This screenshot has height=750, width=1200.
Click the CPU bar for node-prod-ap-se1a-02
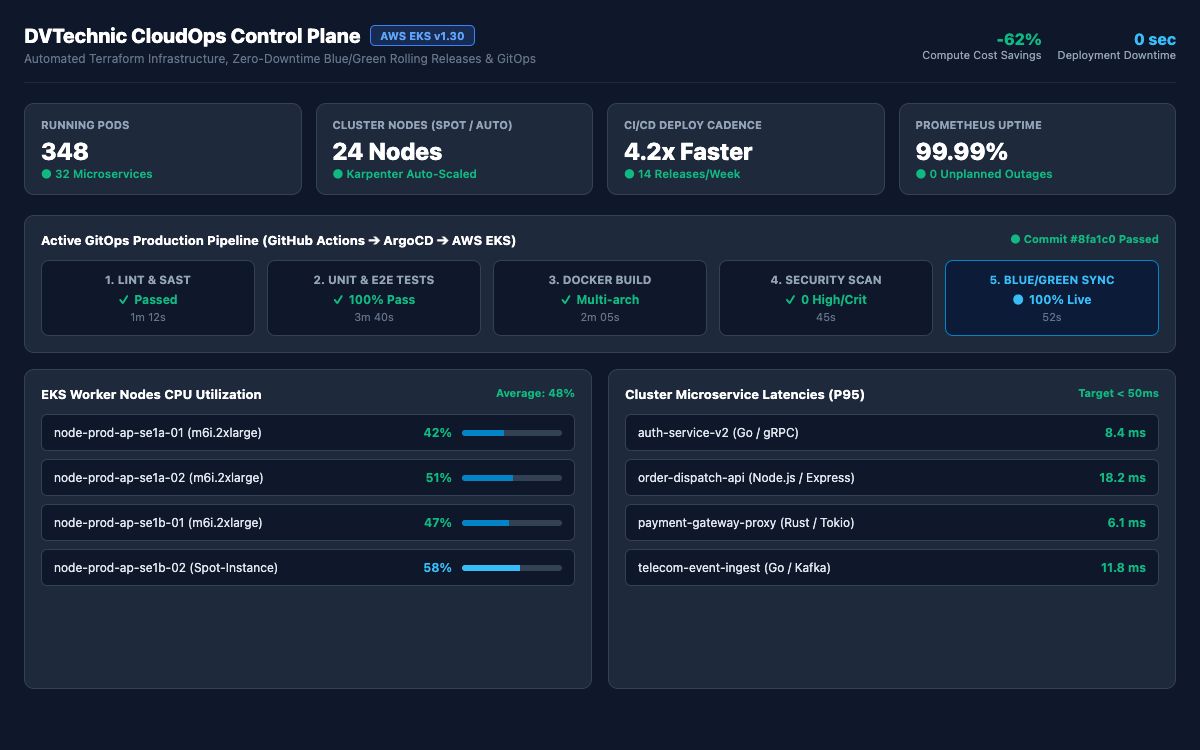[x=512, y=478]
